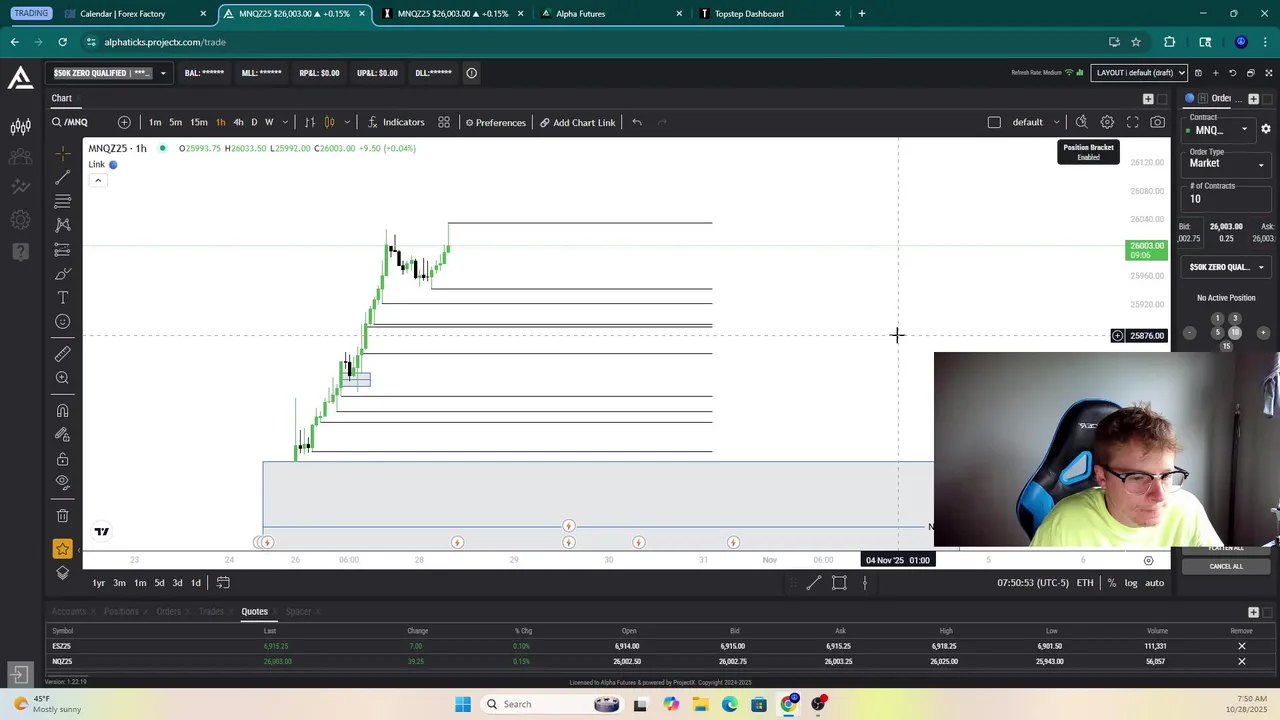Select the 5m timeframe
This screenshot has width=1280, height=720.
[175, 122]
